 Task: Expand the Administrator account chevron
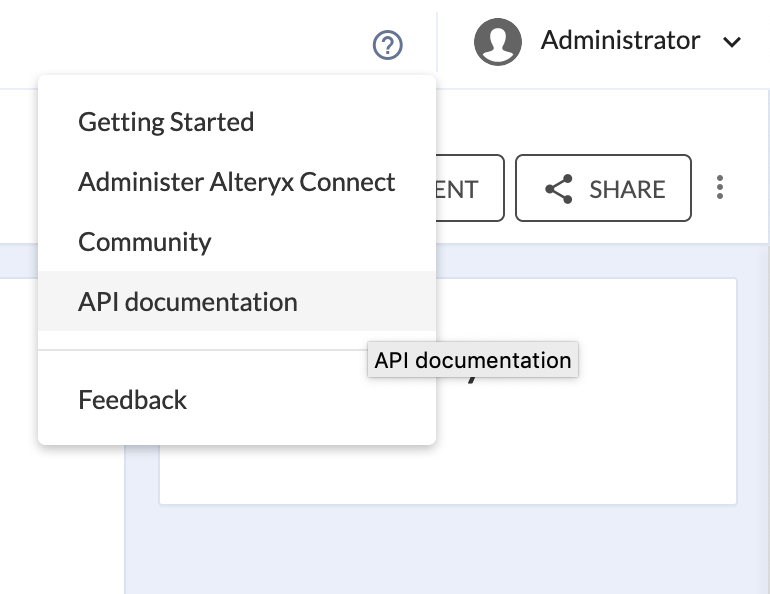(x=732, y=42)
